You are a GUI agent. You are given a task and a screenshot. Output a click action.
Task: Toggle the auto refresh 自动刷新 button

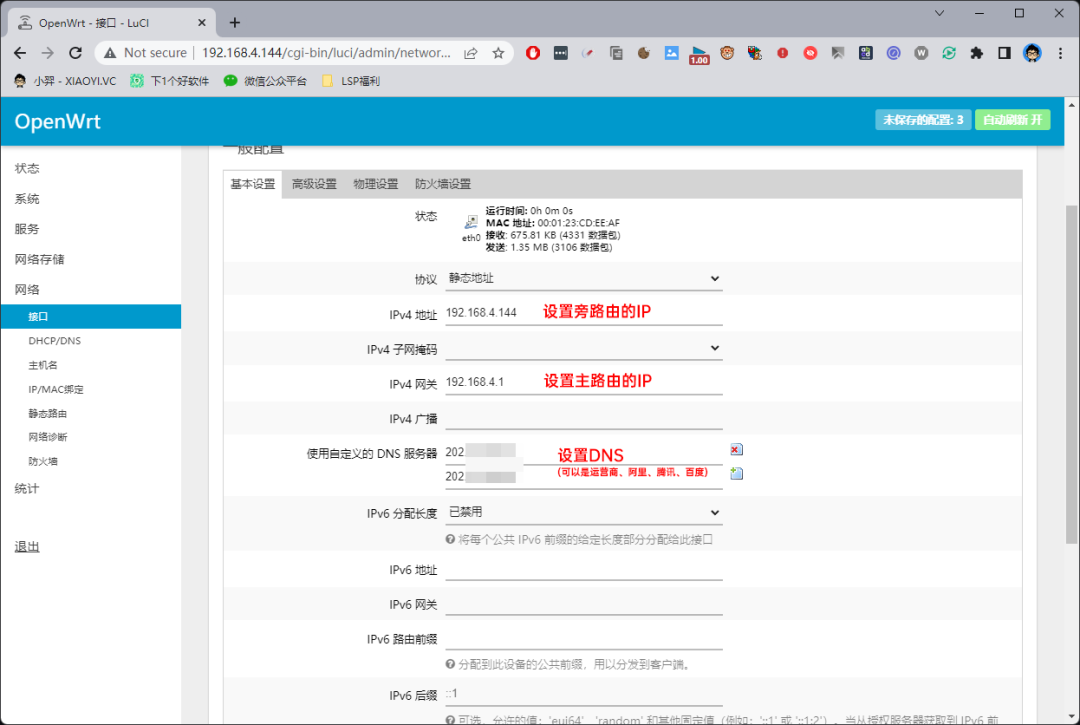[x=1012, y=120]
